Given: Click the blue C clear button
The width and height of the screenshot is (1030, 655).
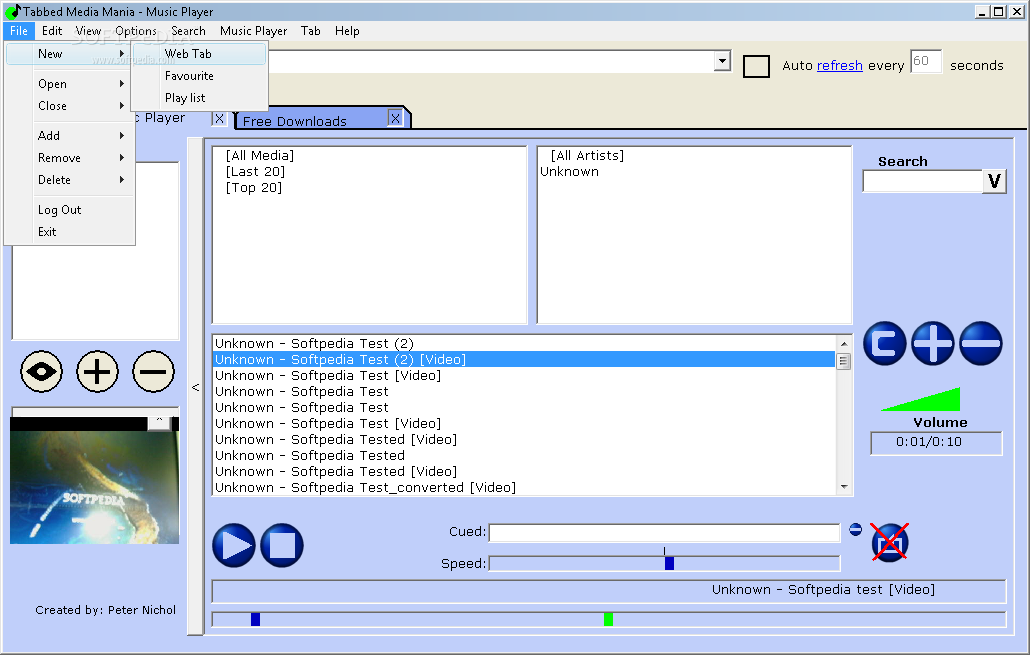Looking at the screenshot, I should [x=884, y=344].
